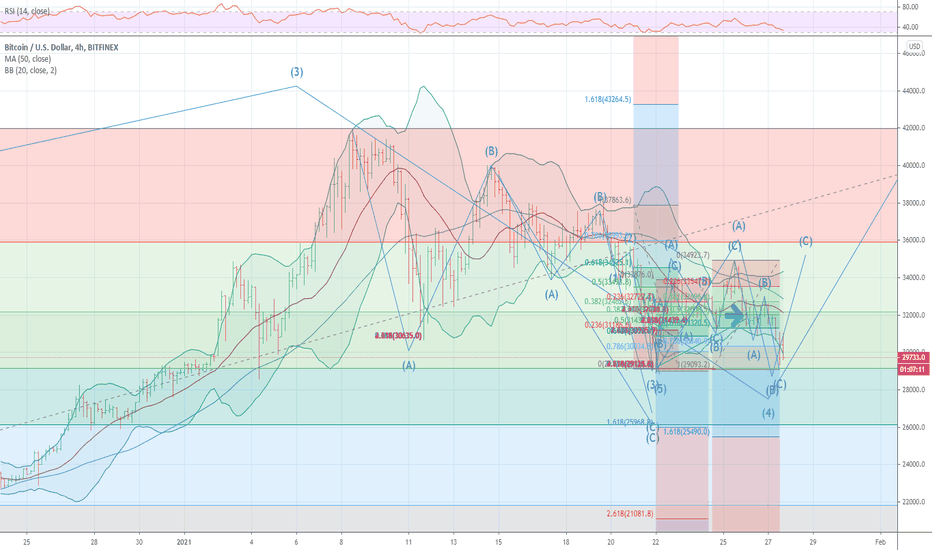Select the RSI (14, close) indicator legend

click(x=27, y=11)
